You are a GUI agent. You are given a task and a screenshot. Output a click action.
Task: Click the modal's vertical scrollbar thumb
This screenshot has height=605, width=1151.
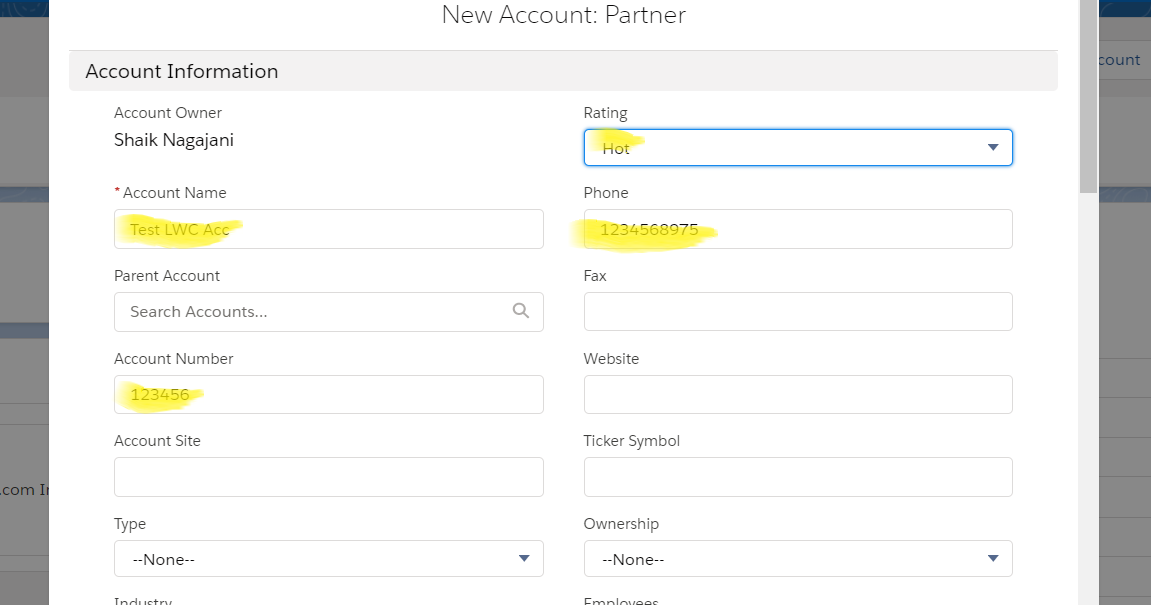pyautogui.click(x=1088, y=95)
